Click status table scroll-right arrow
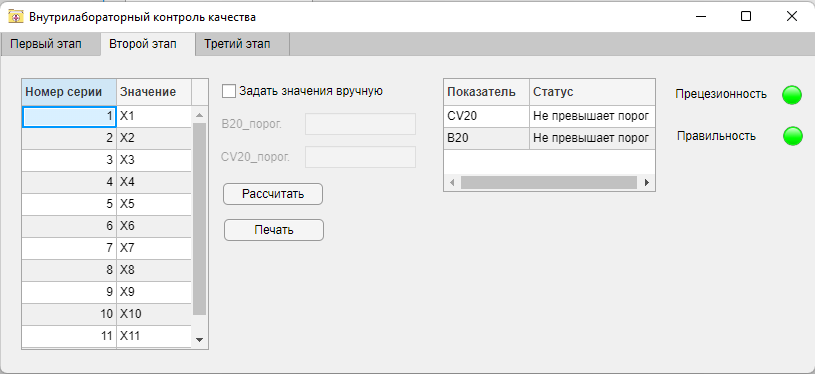The image size is (815, 374). click(647, 182)
